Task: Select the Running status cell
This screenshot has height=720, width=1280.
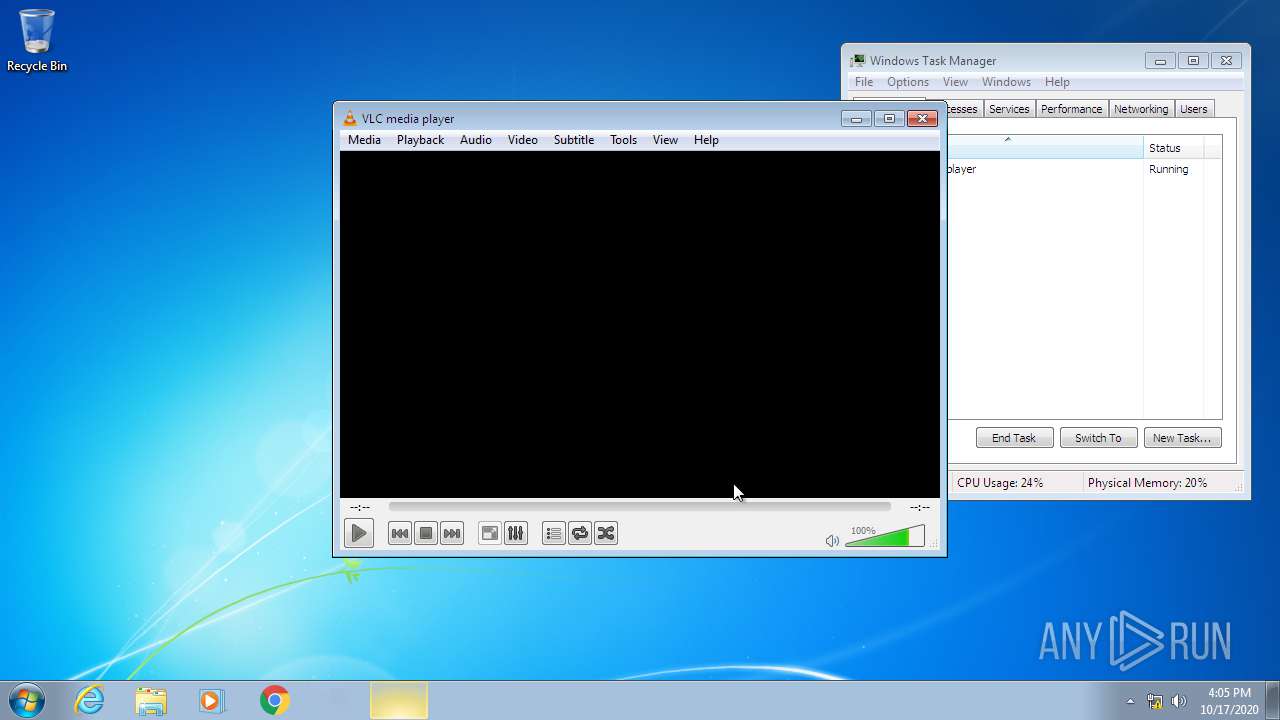Action: click(x=1168, y=169)
